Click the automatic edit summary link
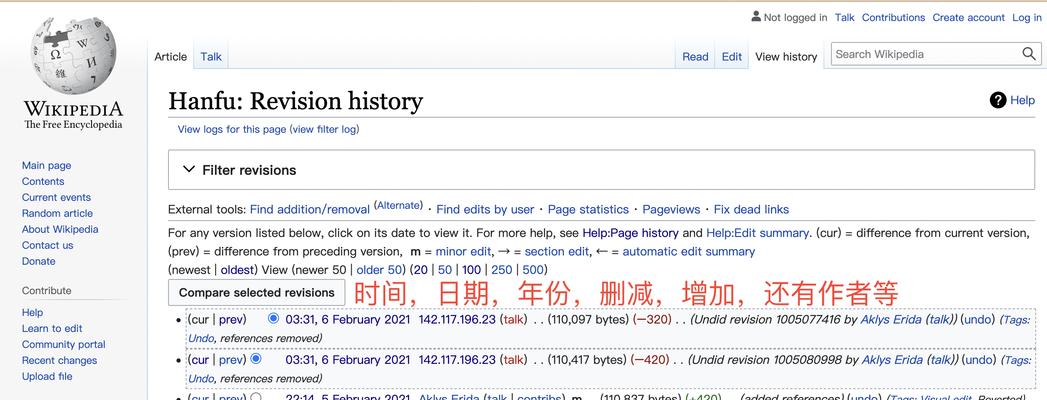The height and width of the screenshot is (400, 1047). pyautogui.click(x=688, y=252)
